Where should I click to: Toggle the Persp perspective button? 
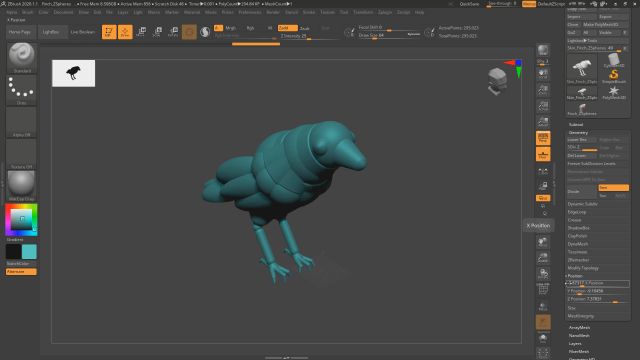point(543,138)
